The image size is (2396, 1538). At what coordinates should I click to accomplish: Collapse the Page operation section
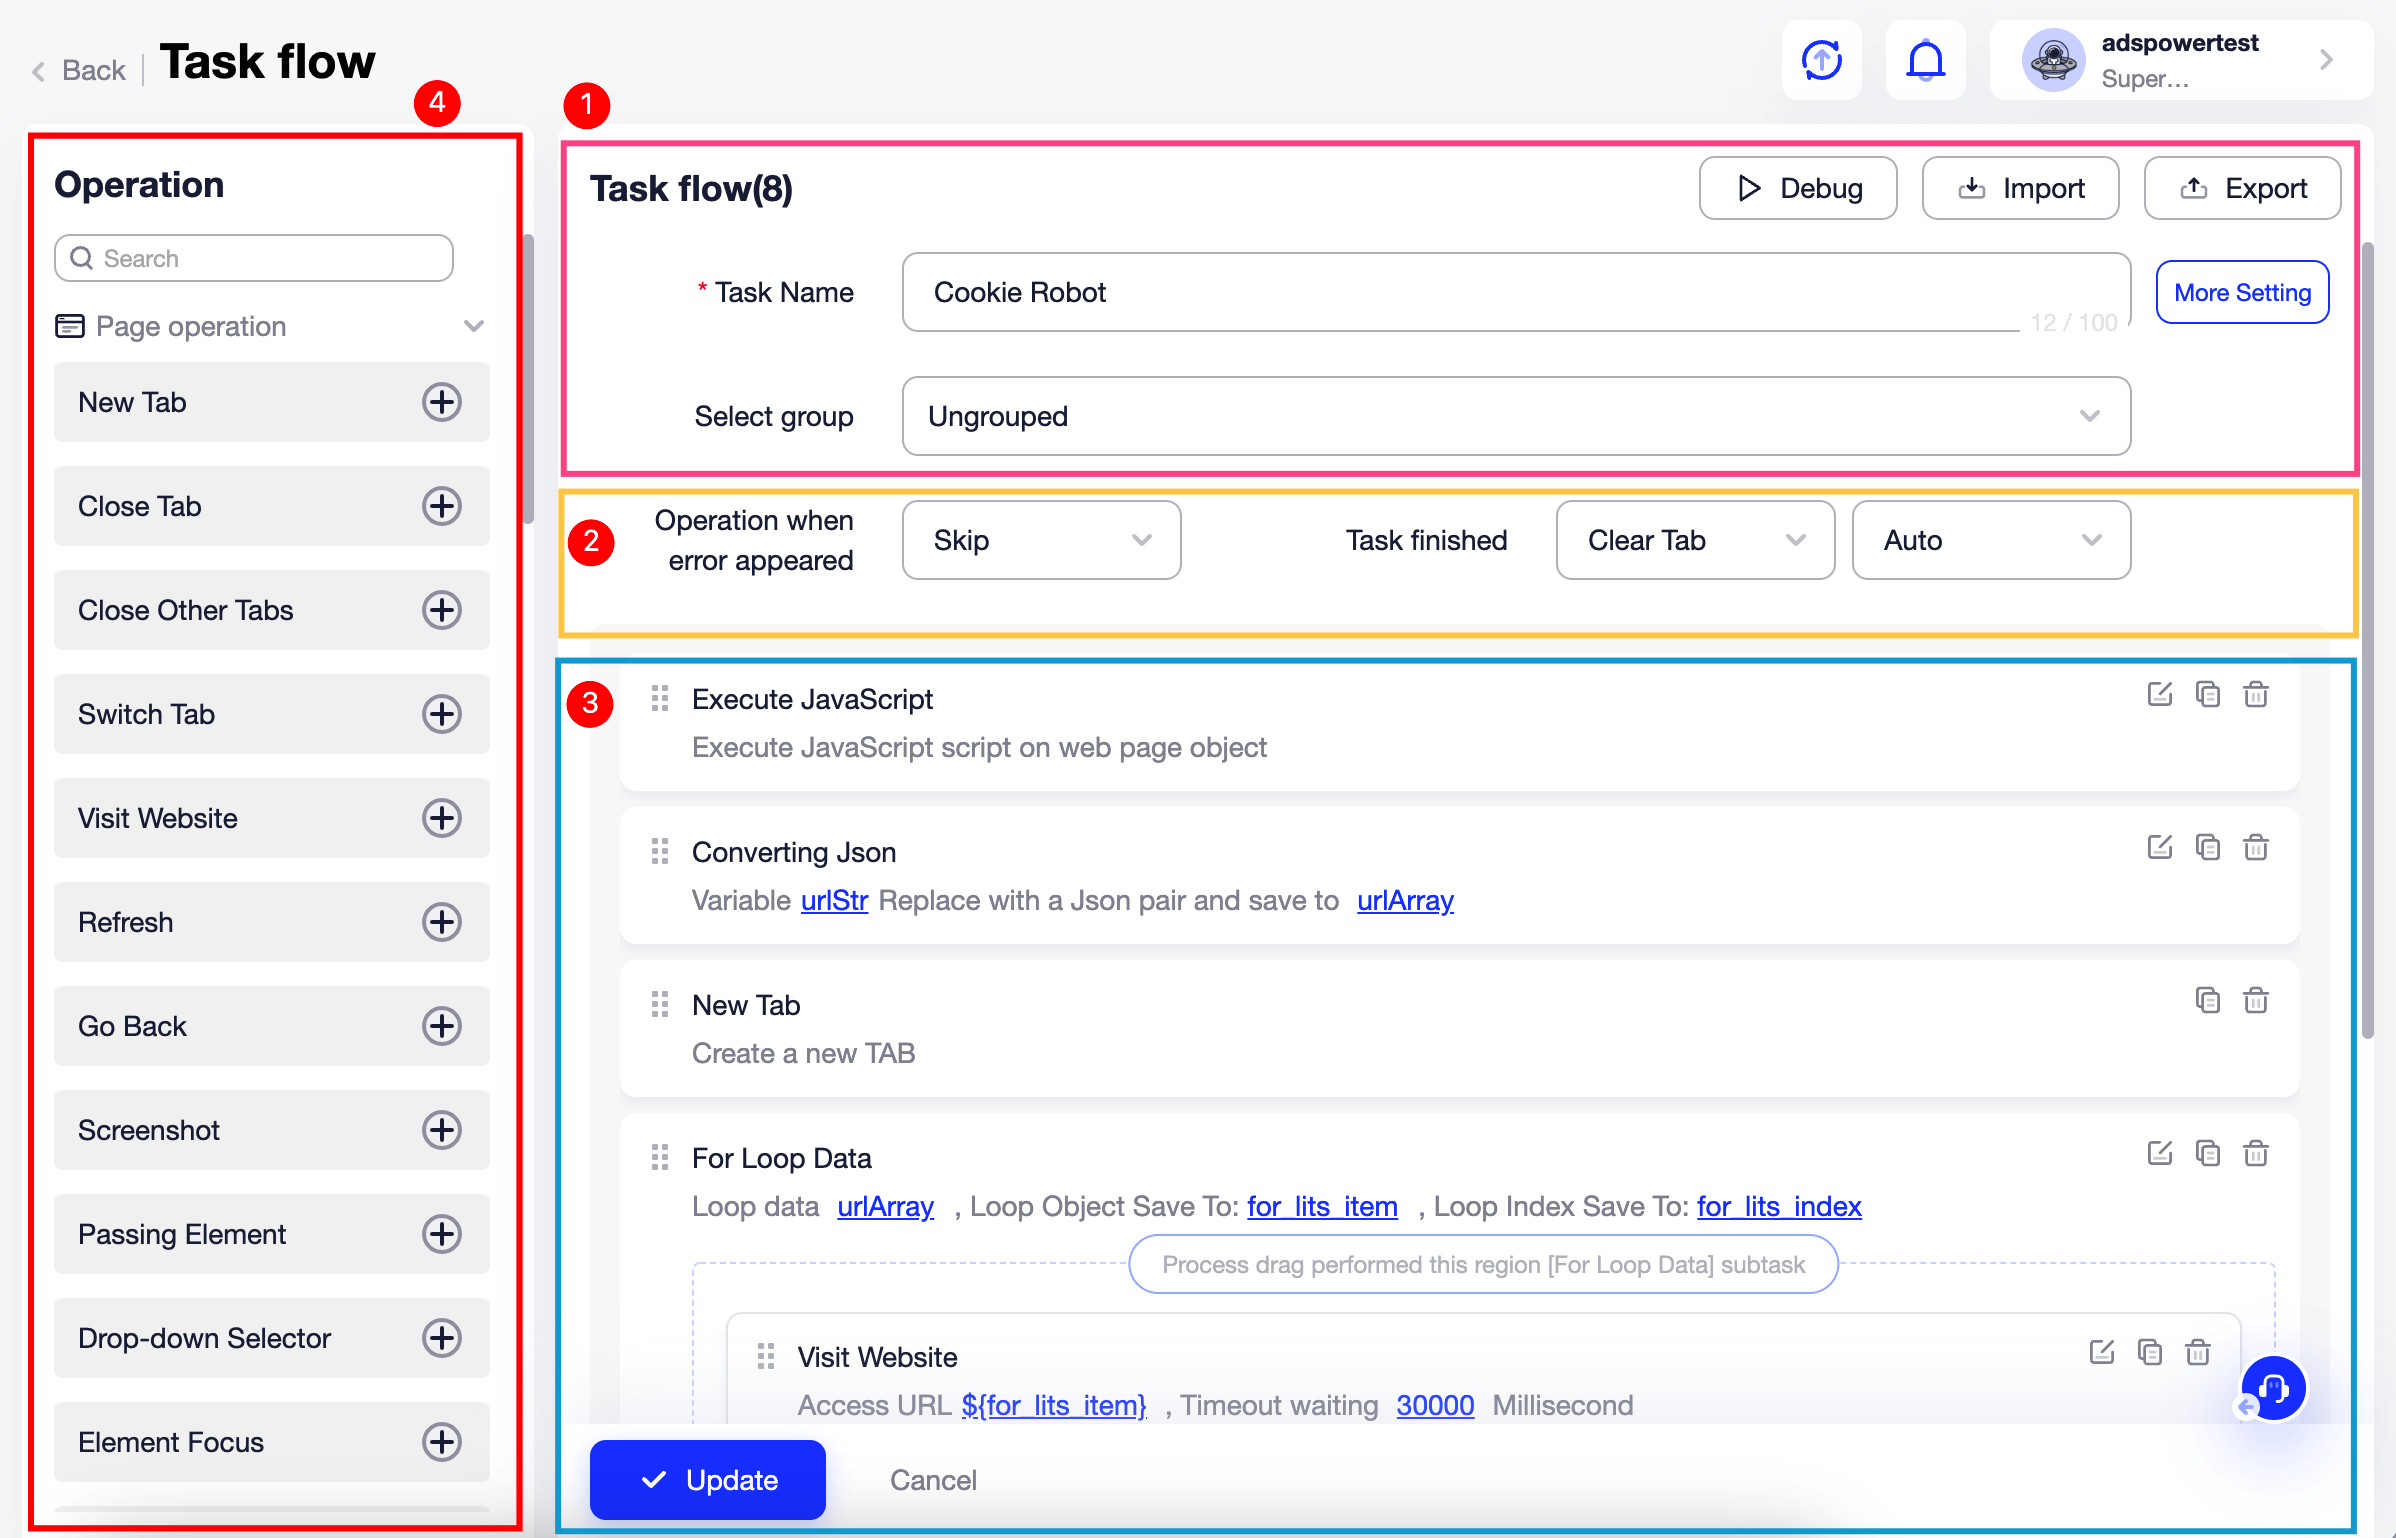472,326
